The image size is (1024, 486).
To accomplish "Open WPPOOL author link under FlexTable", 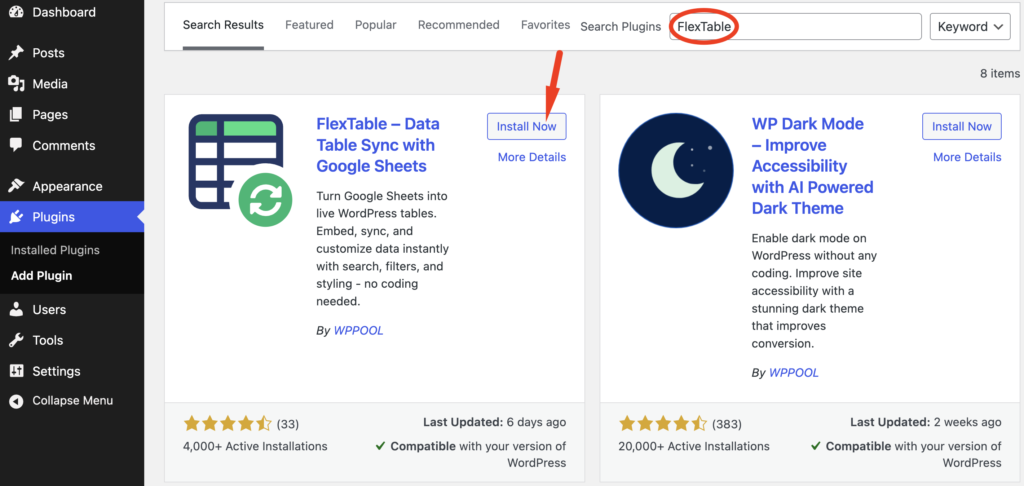I will (359, 331).
